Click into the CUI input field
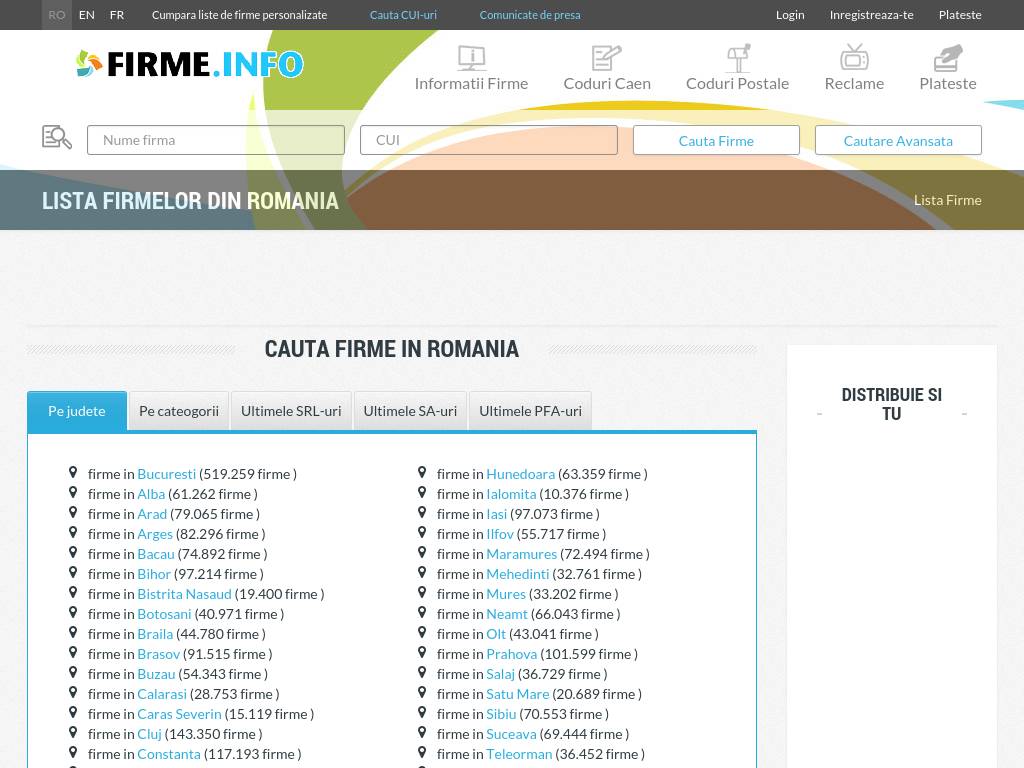The height and width of the screenshot is (768, 1024). point(489,140)
